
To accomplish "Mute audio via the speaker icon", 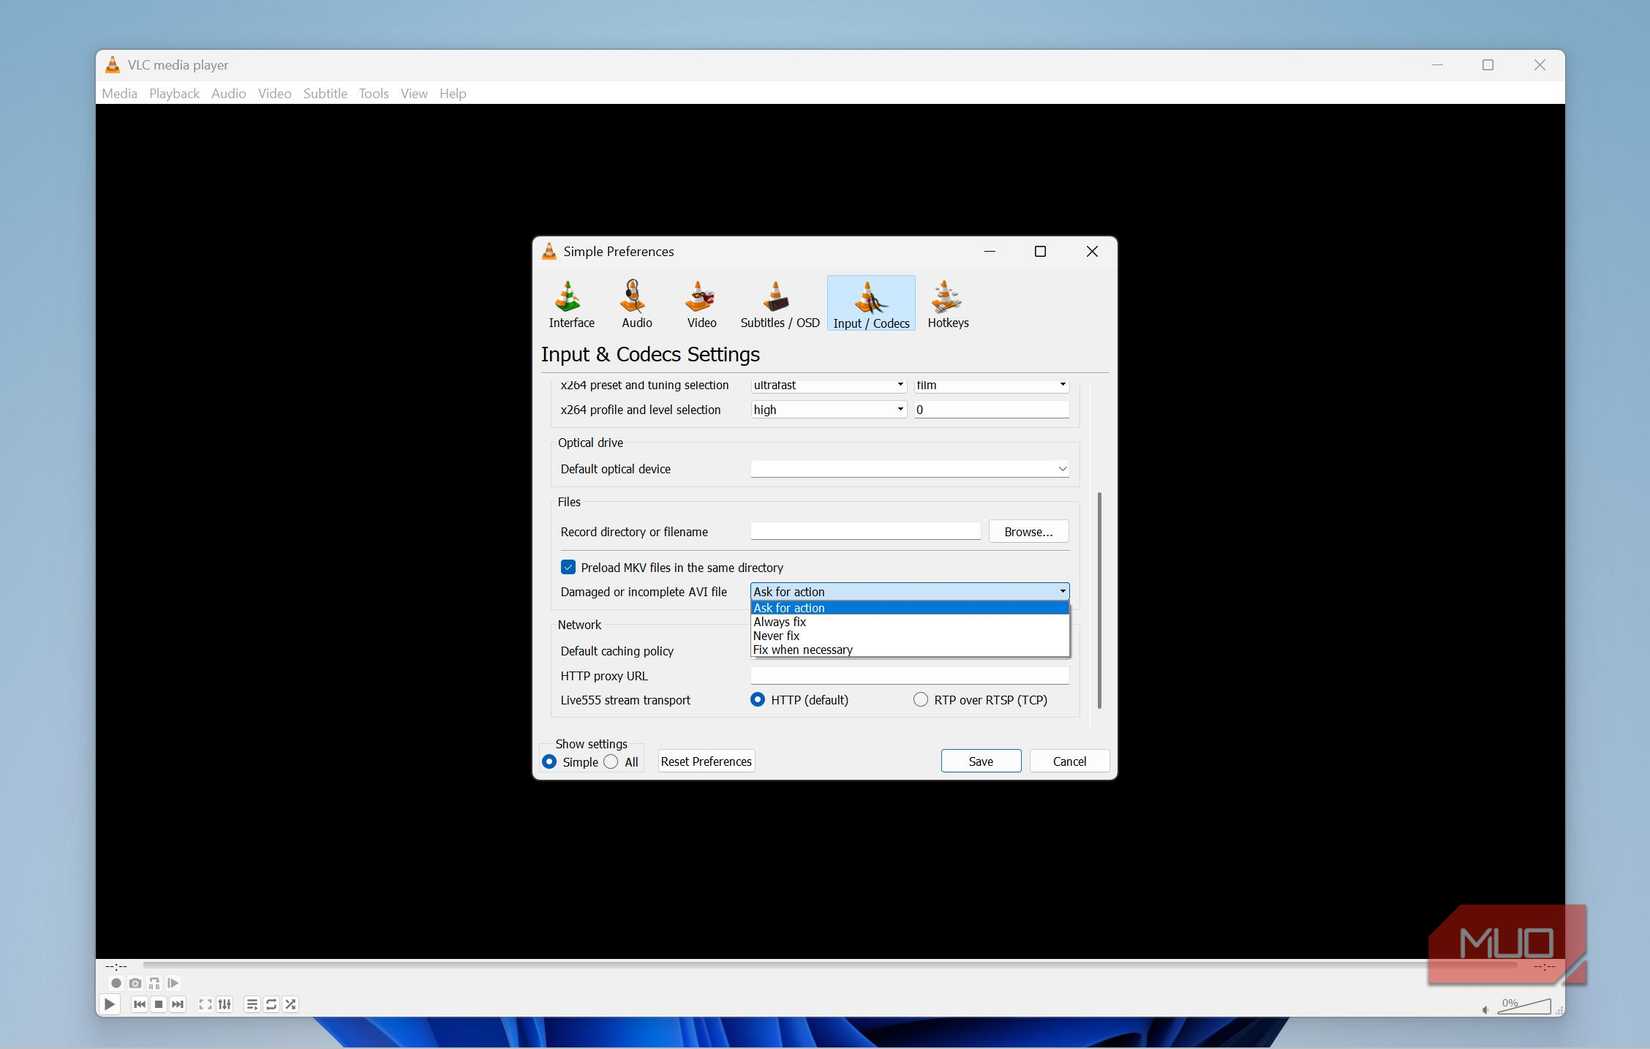I will 1485,1009.
